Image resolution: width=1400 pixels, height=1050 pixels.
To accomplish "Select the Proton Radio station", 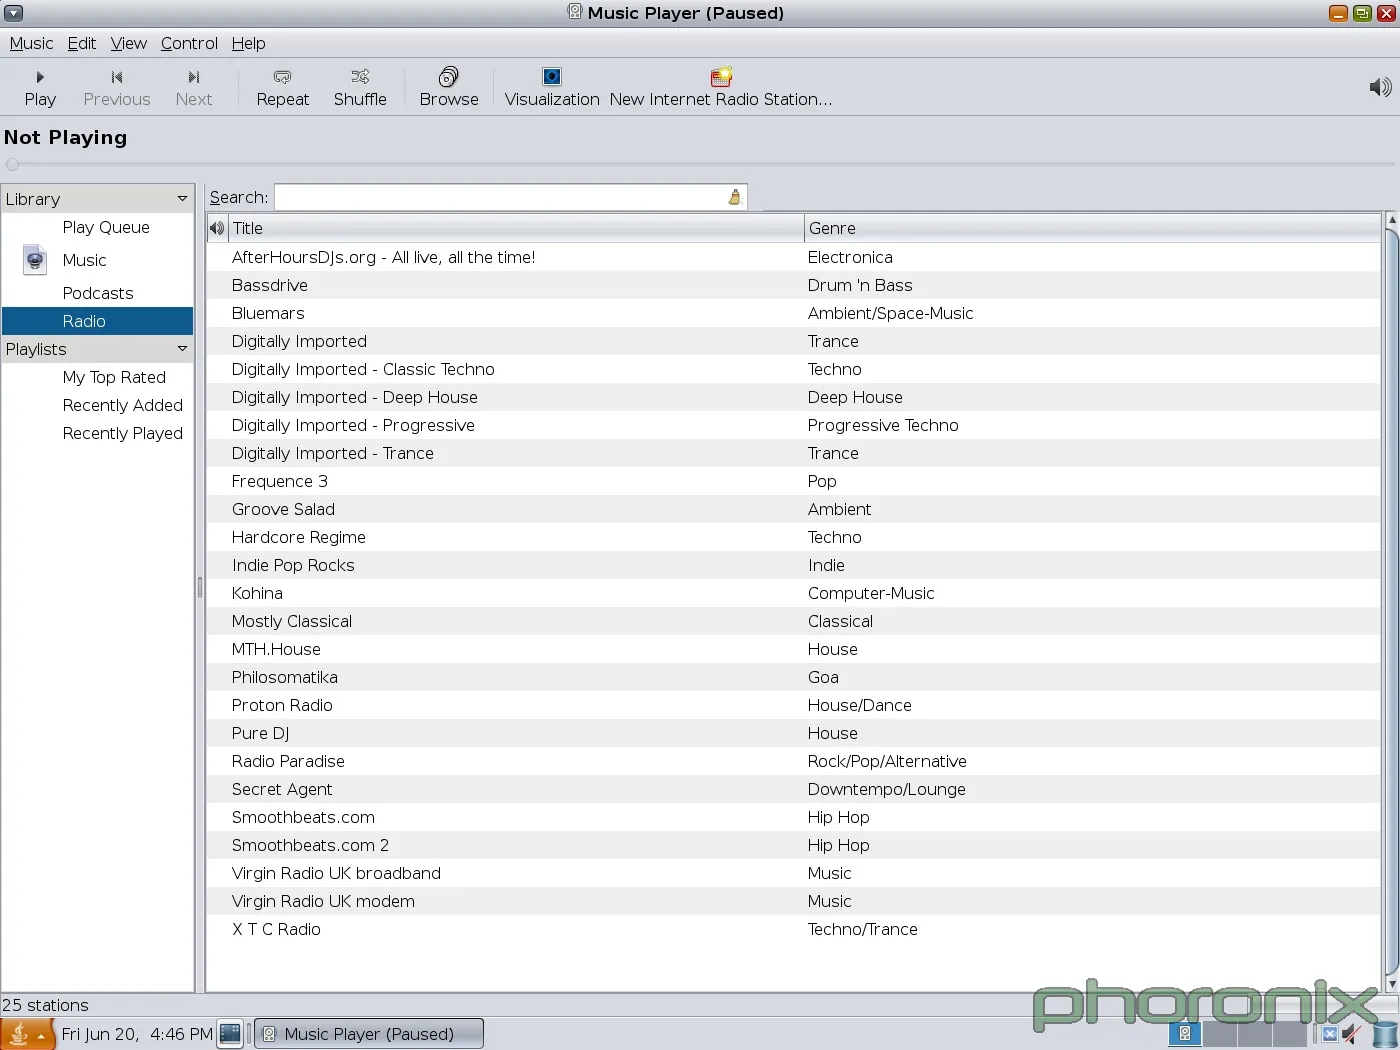I will click(793, 705).
